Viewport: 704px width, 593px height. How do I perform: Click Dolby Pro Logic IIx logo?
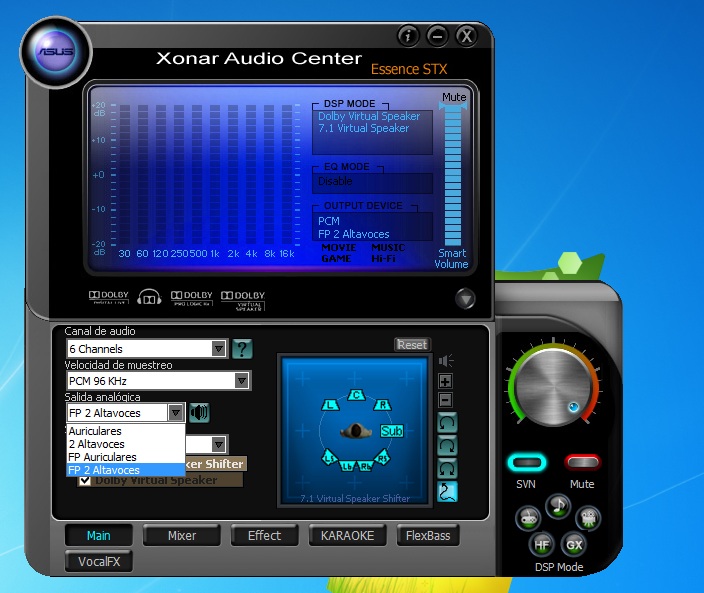192,298
